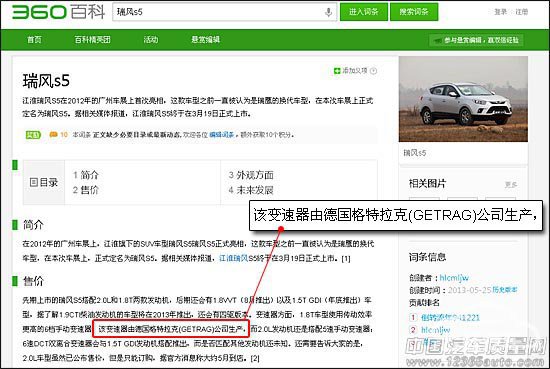Click the 添加义项 plus icon
The width and height of the screenshot is (550, 369).
click(x=337, y=71)
